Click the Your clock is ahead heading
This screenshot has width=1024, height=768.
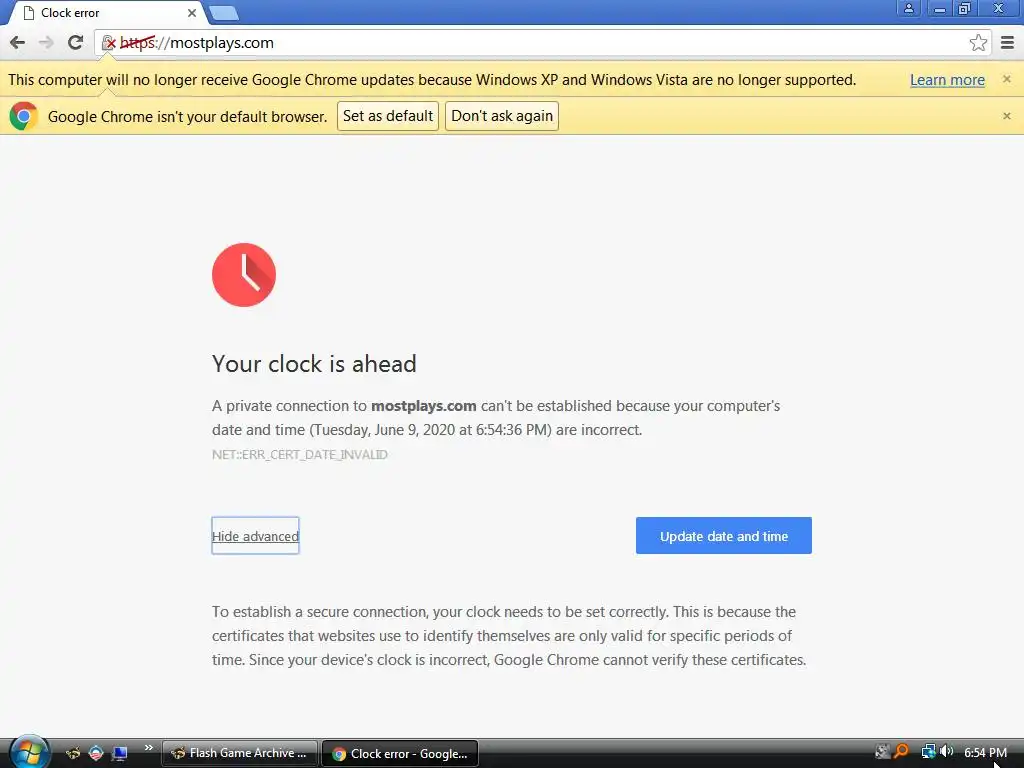coord(314,364)
